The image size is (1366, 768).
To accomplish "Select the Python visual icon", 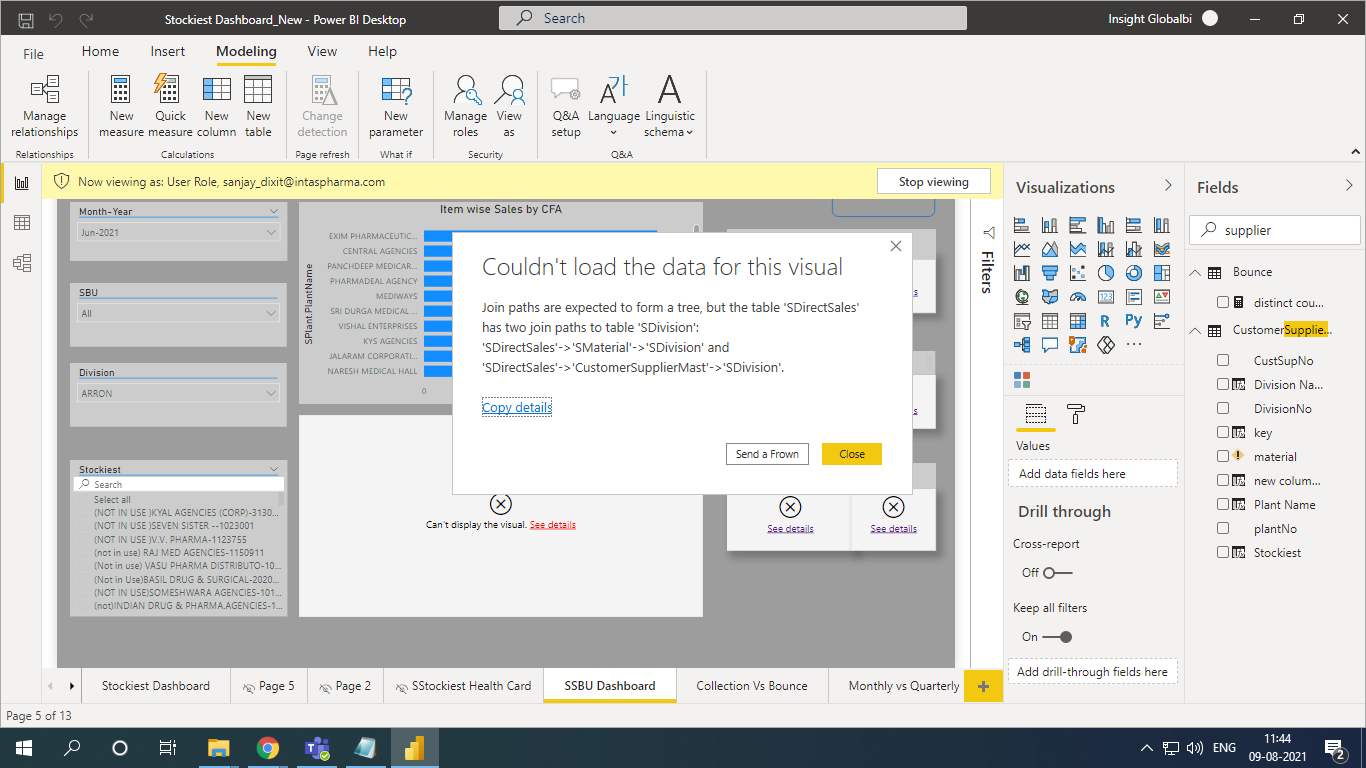I will (x=1133, y=321).
